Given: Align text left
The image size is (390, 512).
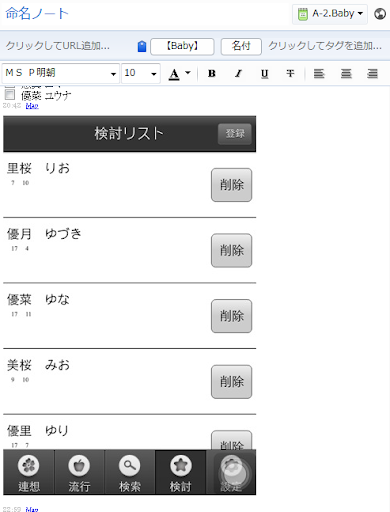Looking at the screenshot, I should coord(319,73).
